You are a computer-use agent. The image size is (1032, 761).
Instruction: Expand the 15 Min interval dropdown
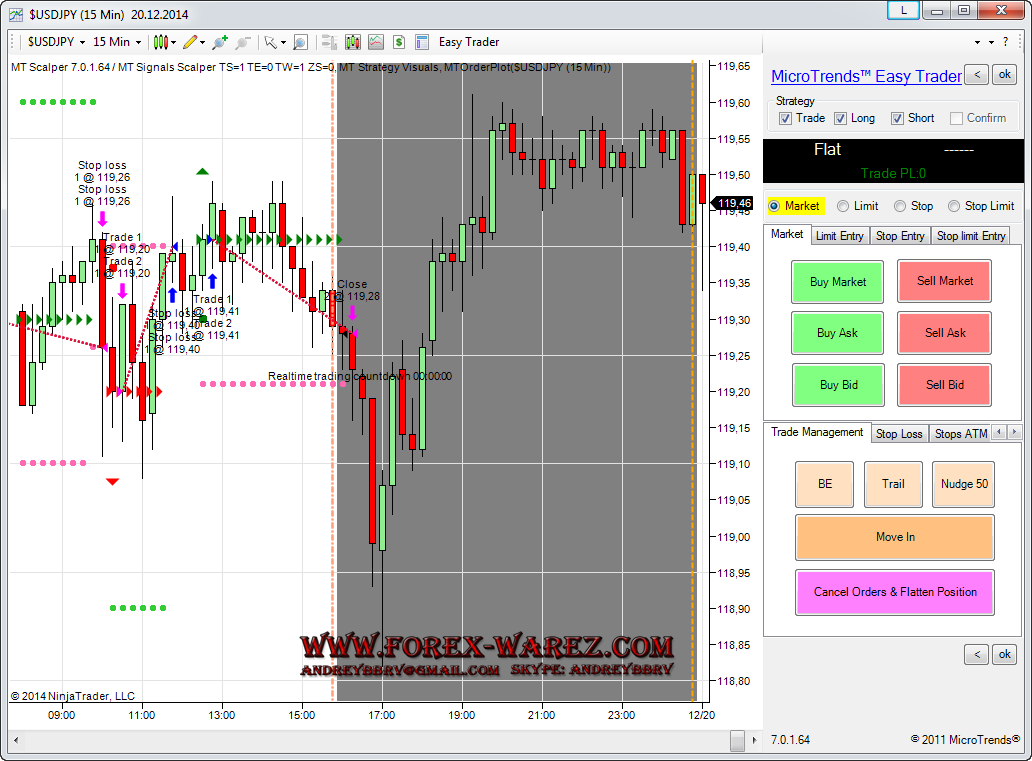click(117, 42)
